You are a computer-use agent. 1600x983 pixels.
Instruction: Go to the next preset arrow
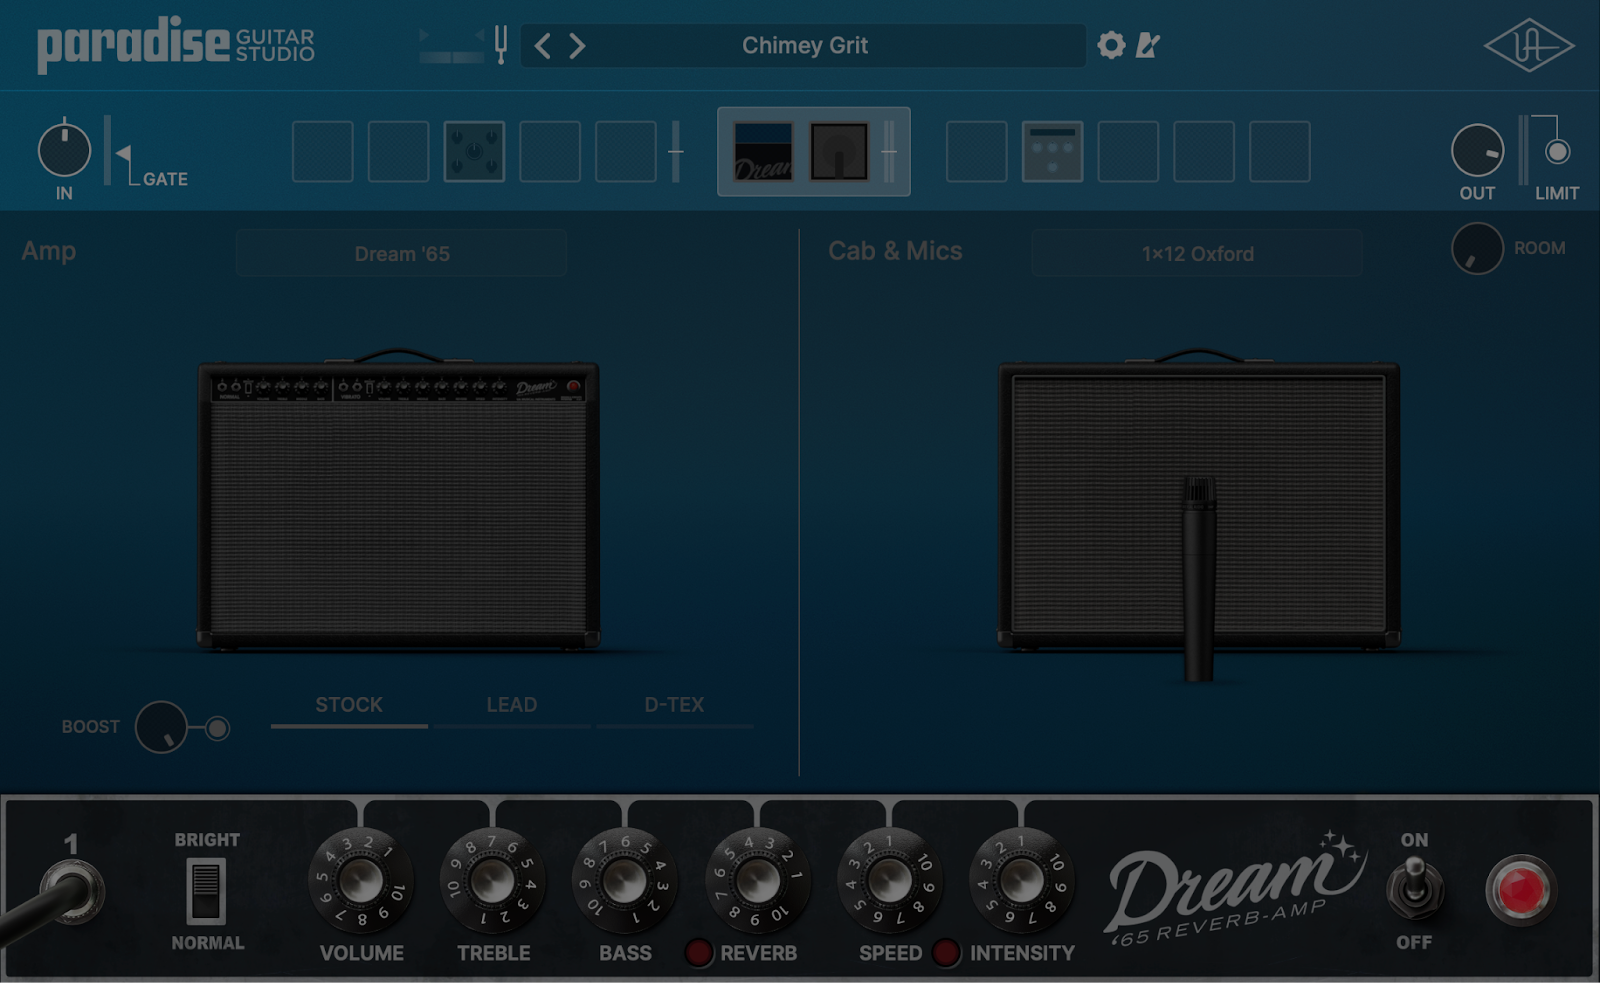577,46
